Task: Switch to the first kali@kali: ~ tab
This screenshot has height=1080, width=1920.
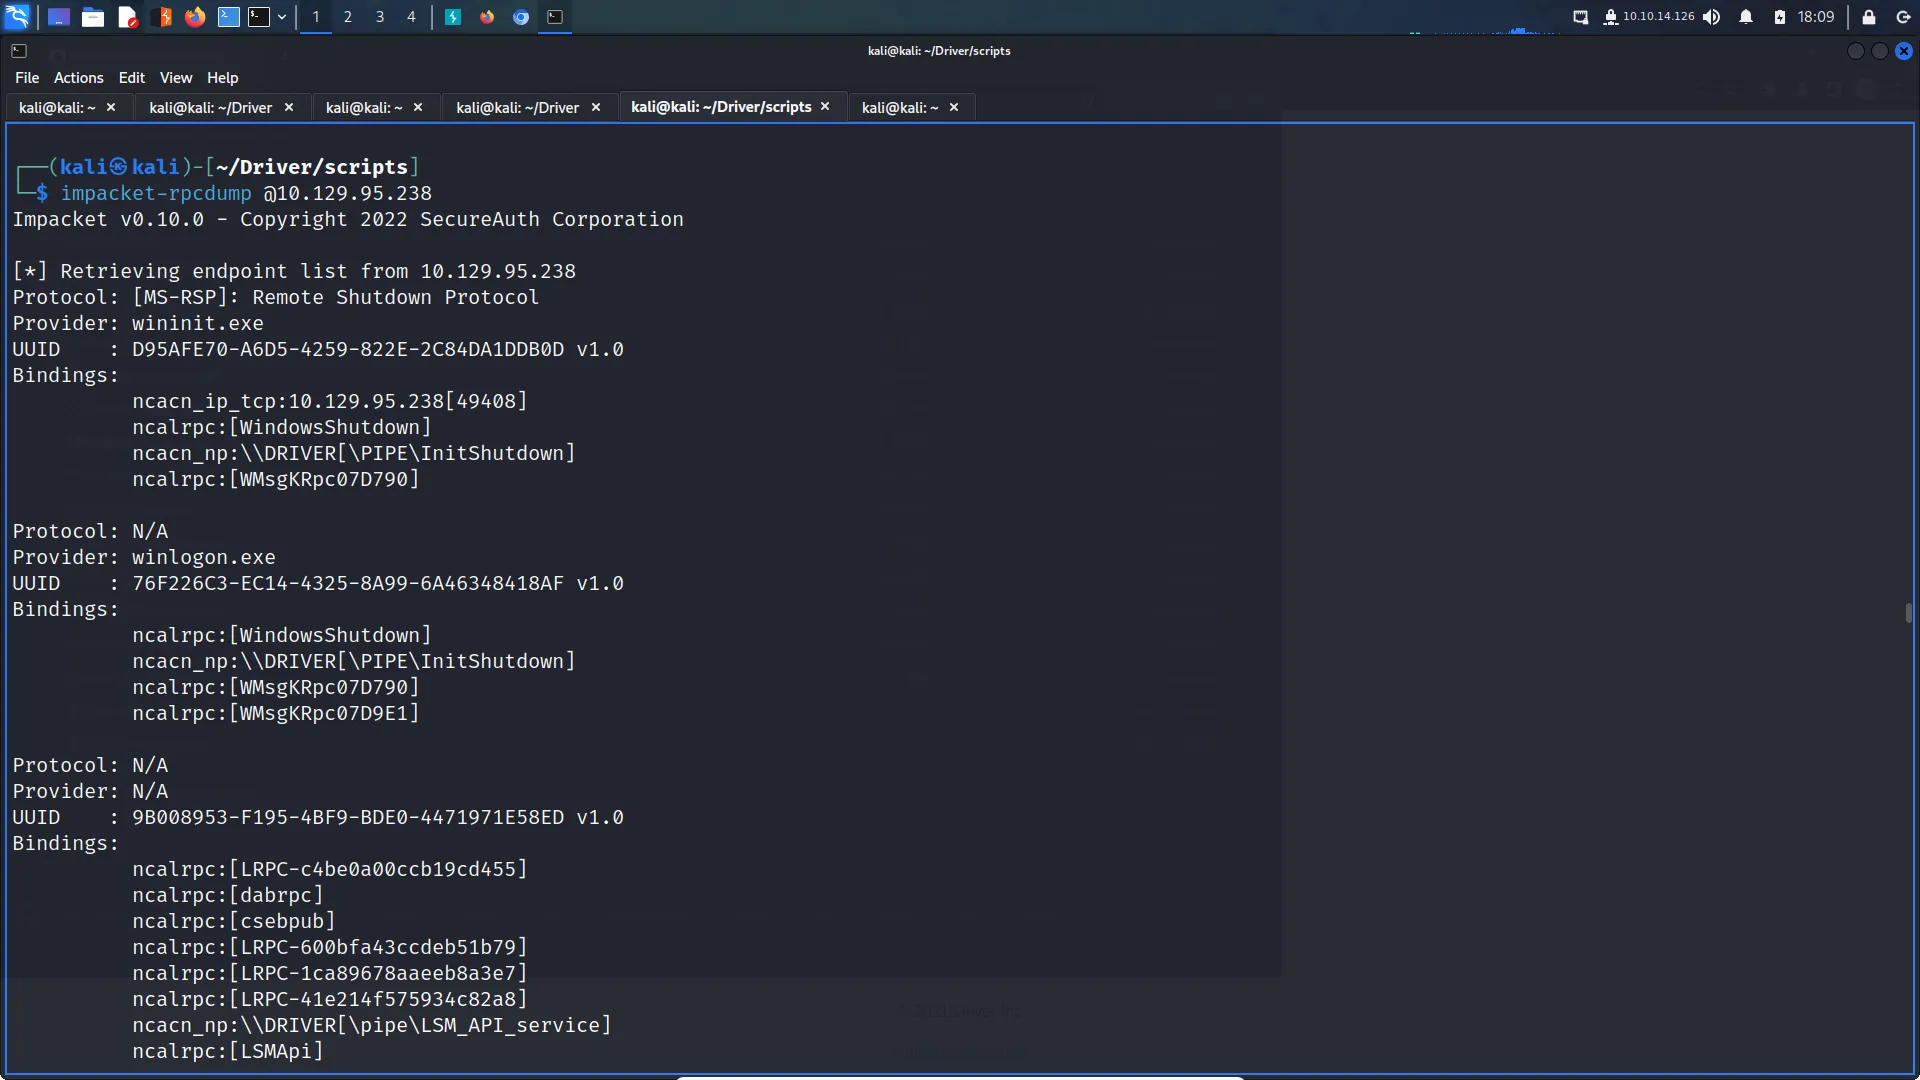Action: coord(58,107)
